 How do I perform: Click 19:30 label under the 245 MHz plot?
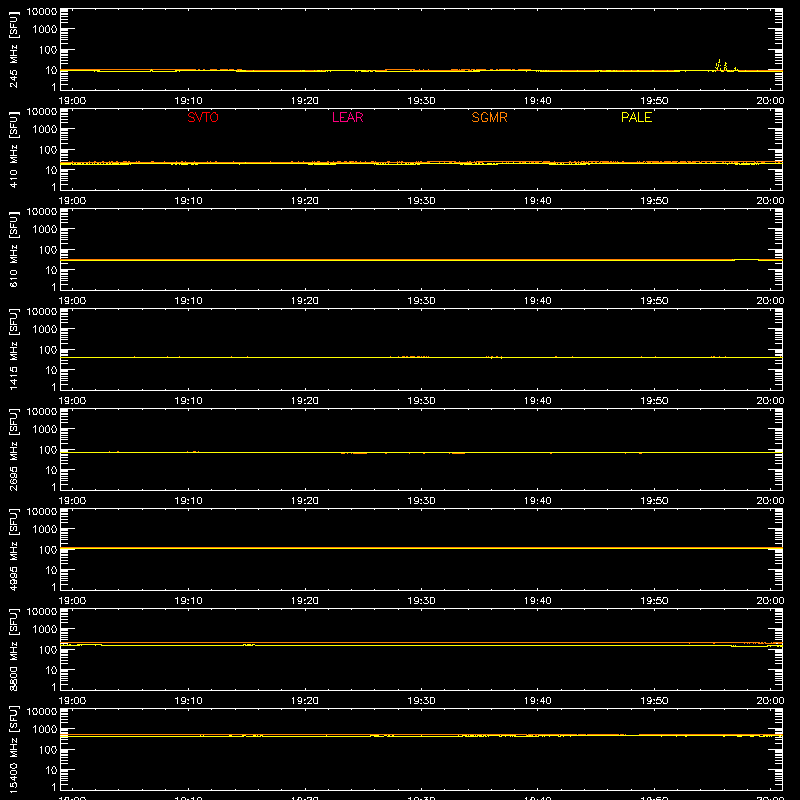click(421, 101)
